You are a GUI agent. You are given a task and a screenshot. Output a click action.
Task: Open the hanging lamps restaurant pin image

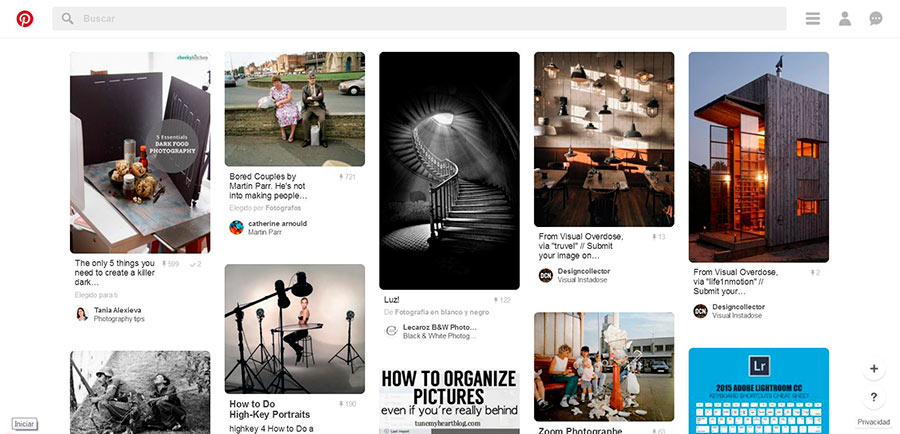coord(604,140)
